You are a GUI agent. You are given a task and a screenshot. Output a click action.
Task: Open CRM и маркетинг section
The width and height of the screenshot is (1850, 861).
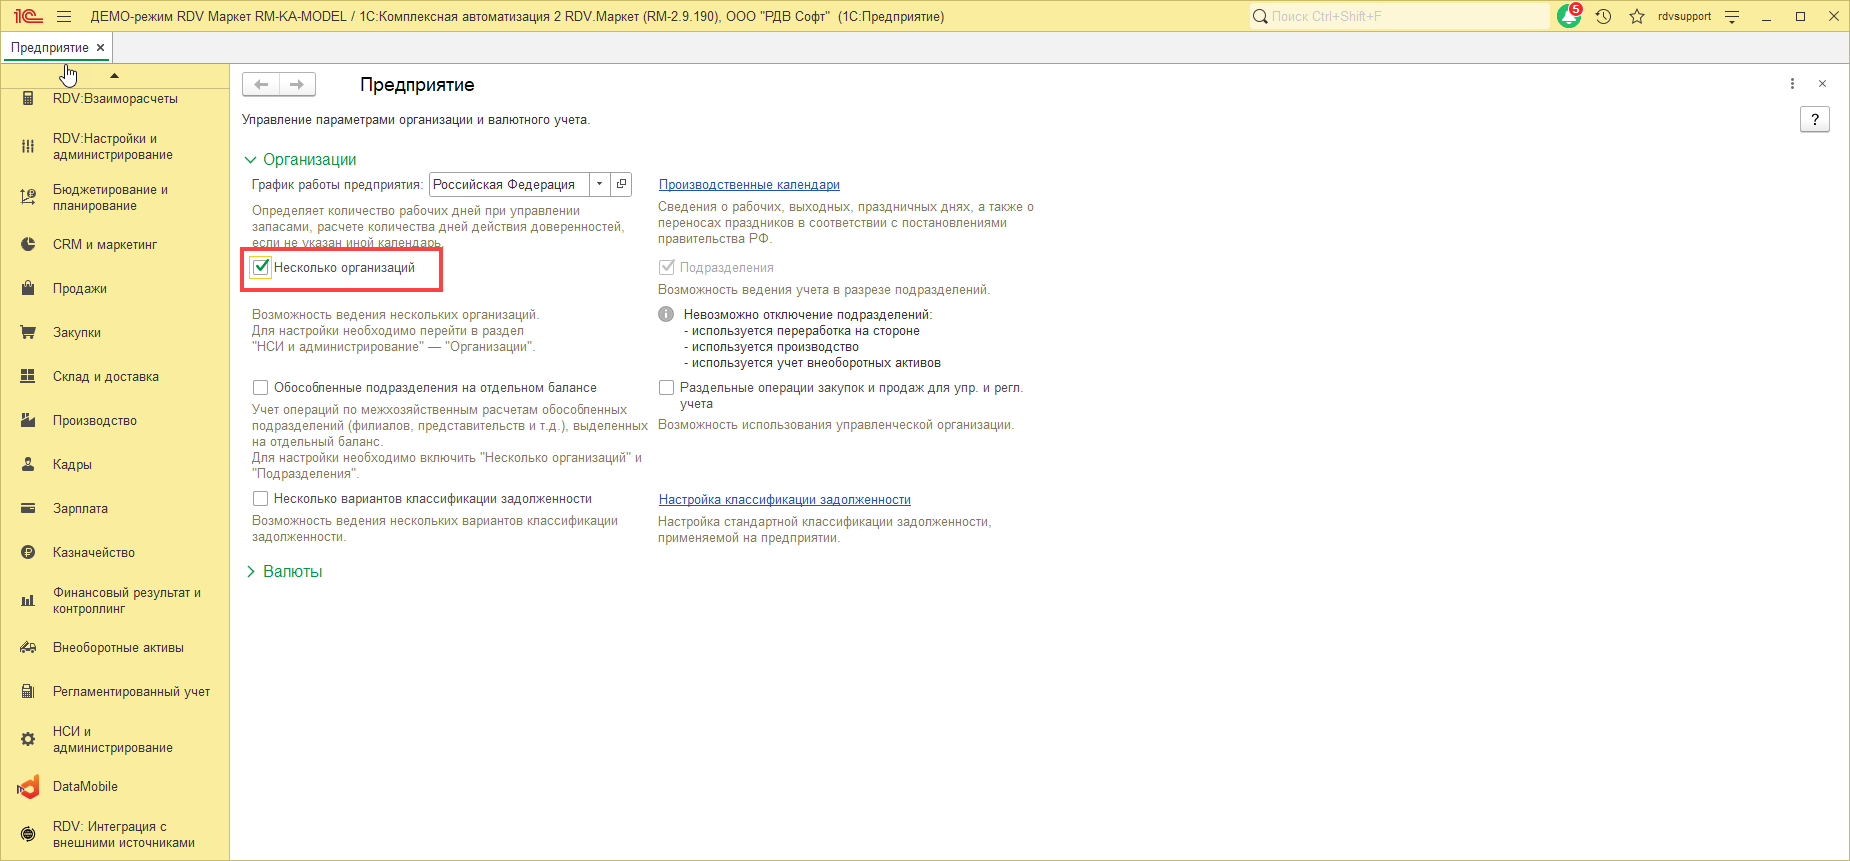[x=105, y=244]
